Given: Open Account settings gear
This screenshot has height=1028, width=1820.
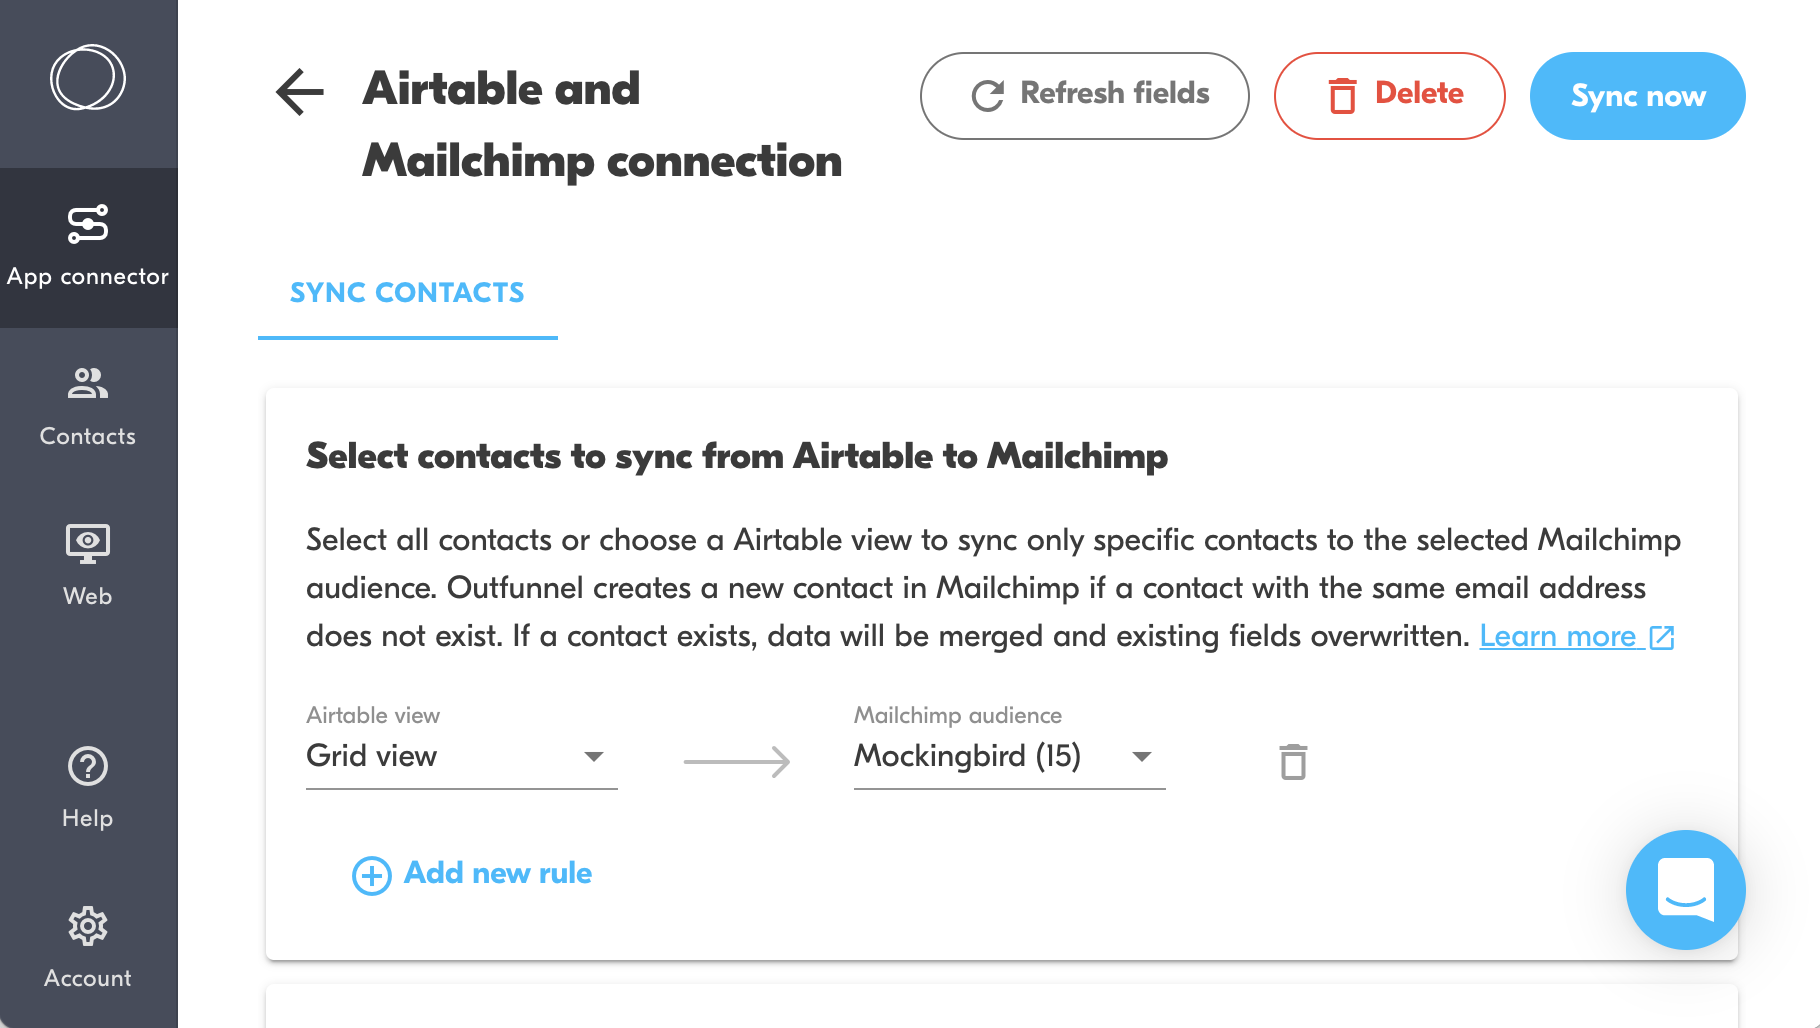Looking at the screenshot, I should click(88, 947).
